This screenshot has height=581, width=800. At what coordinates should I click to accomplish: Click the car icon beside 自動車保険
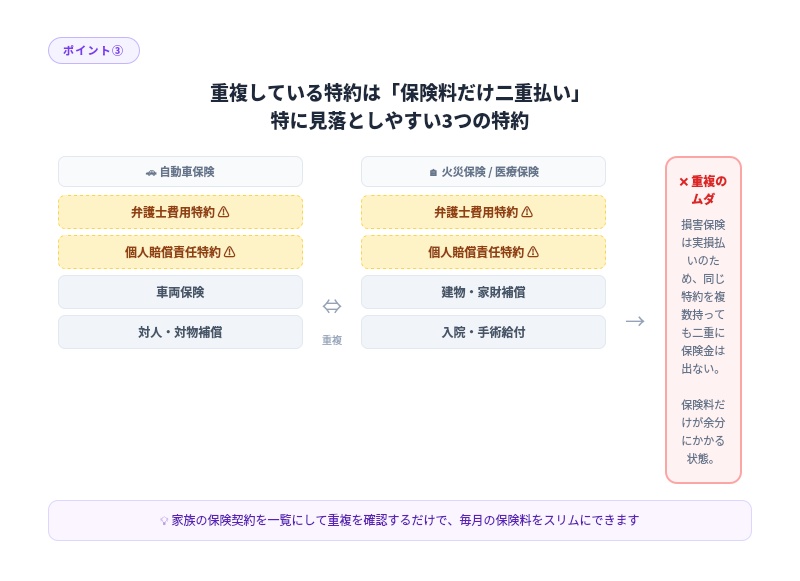click(151, 172)
